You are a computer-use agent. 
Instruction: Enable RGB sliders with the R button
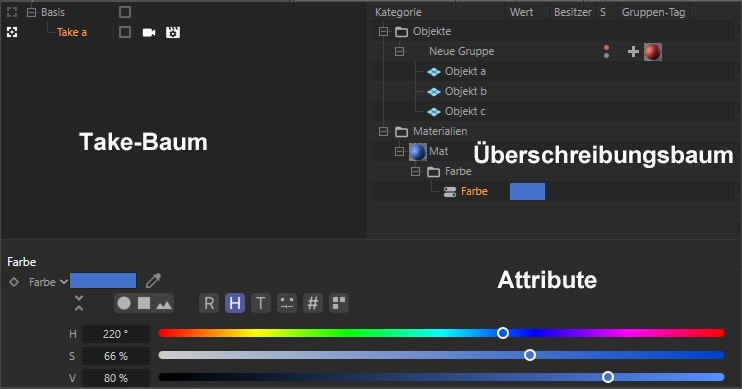[209, 303]
